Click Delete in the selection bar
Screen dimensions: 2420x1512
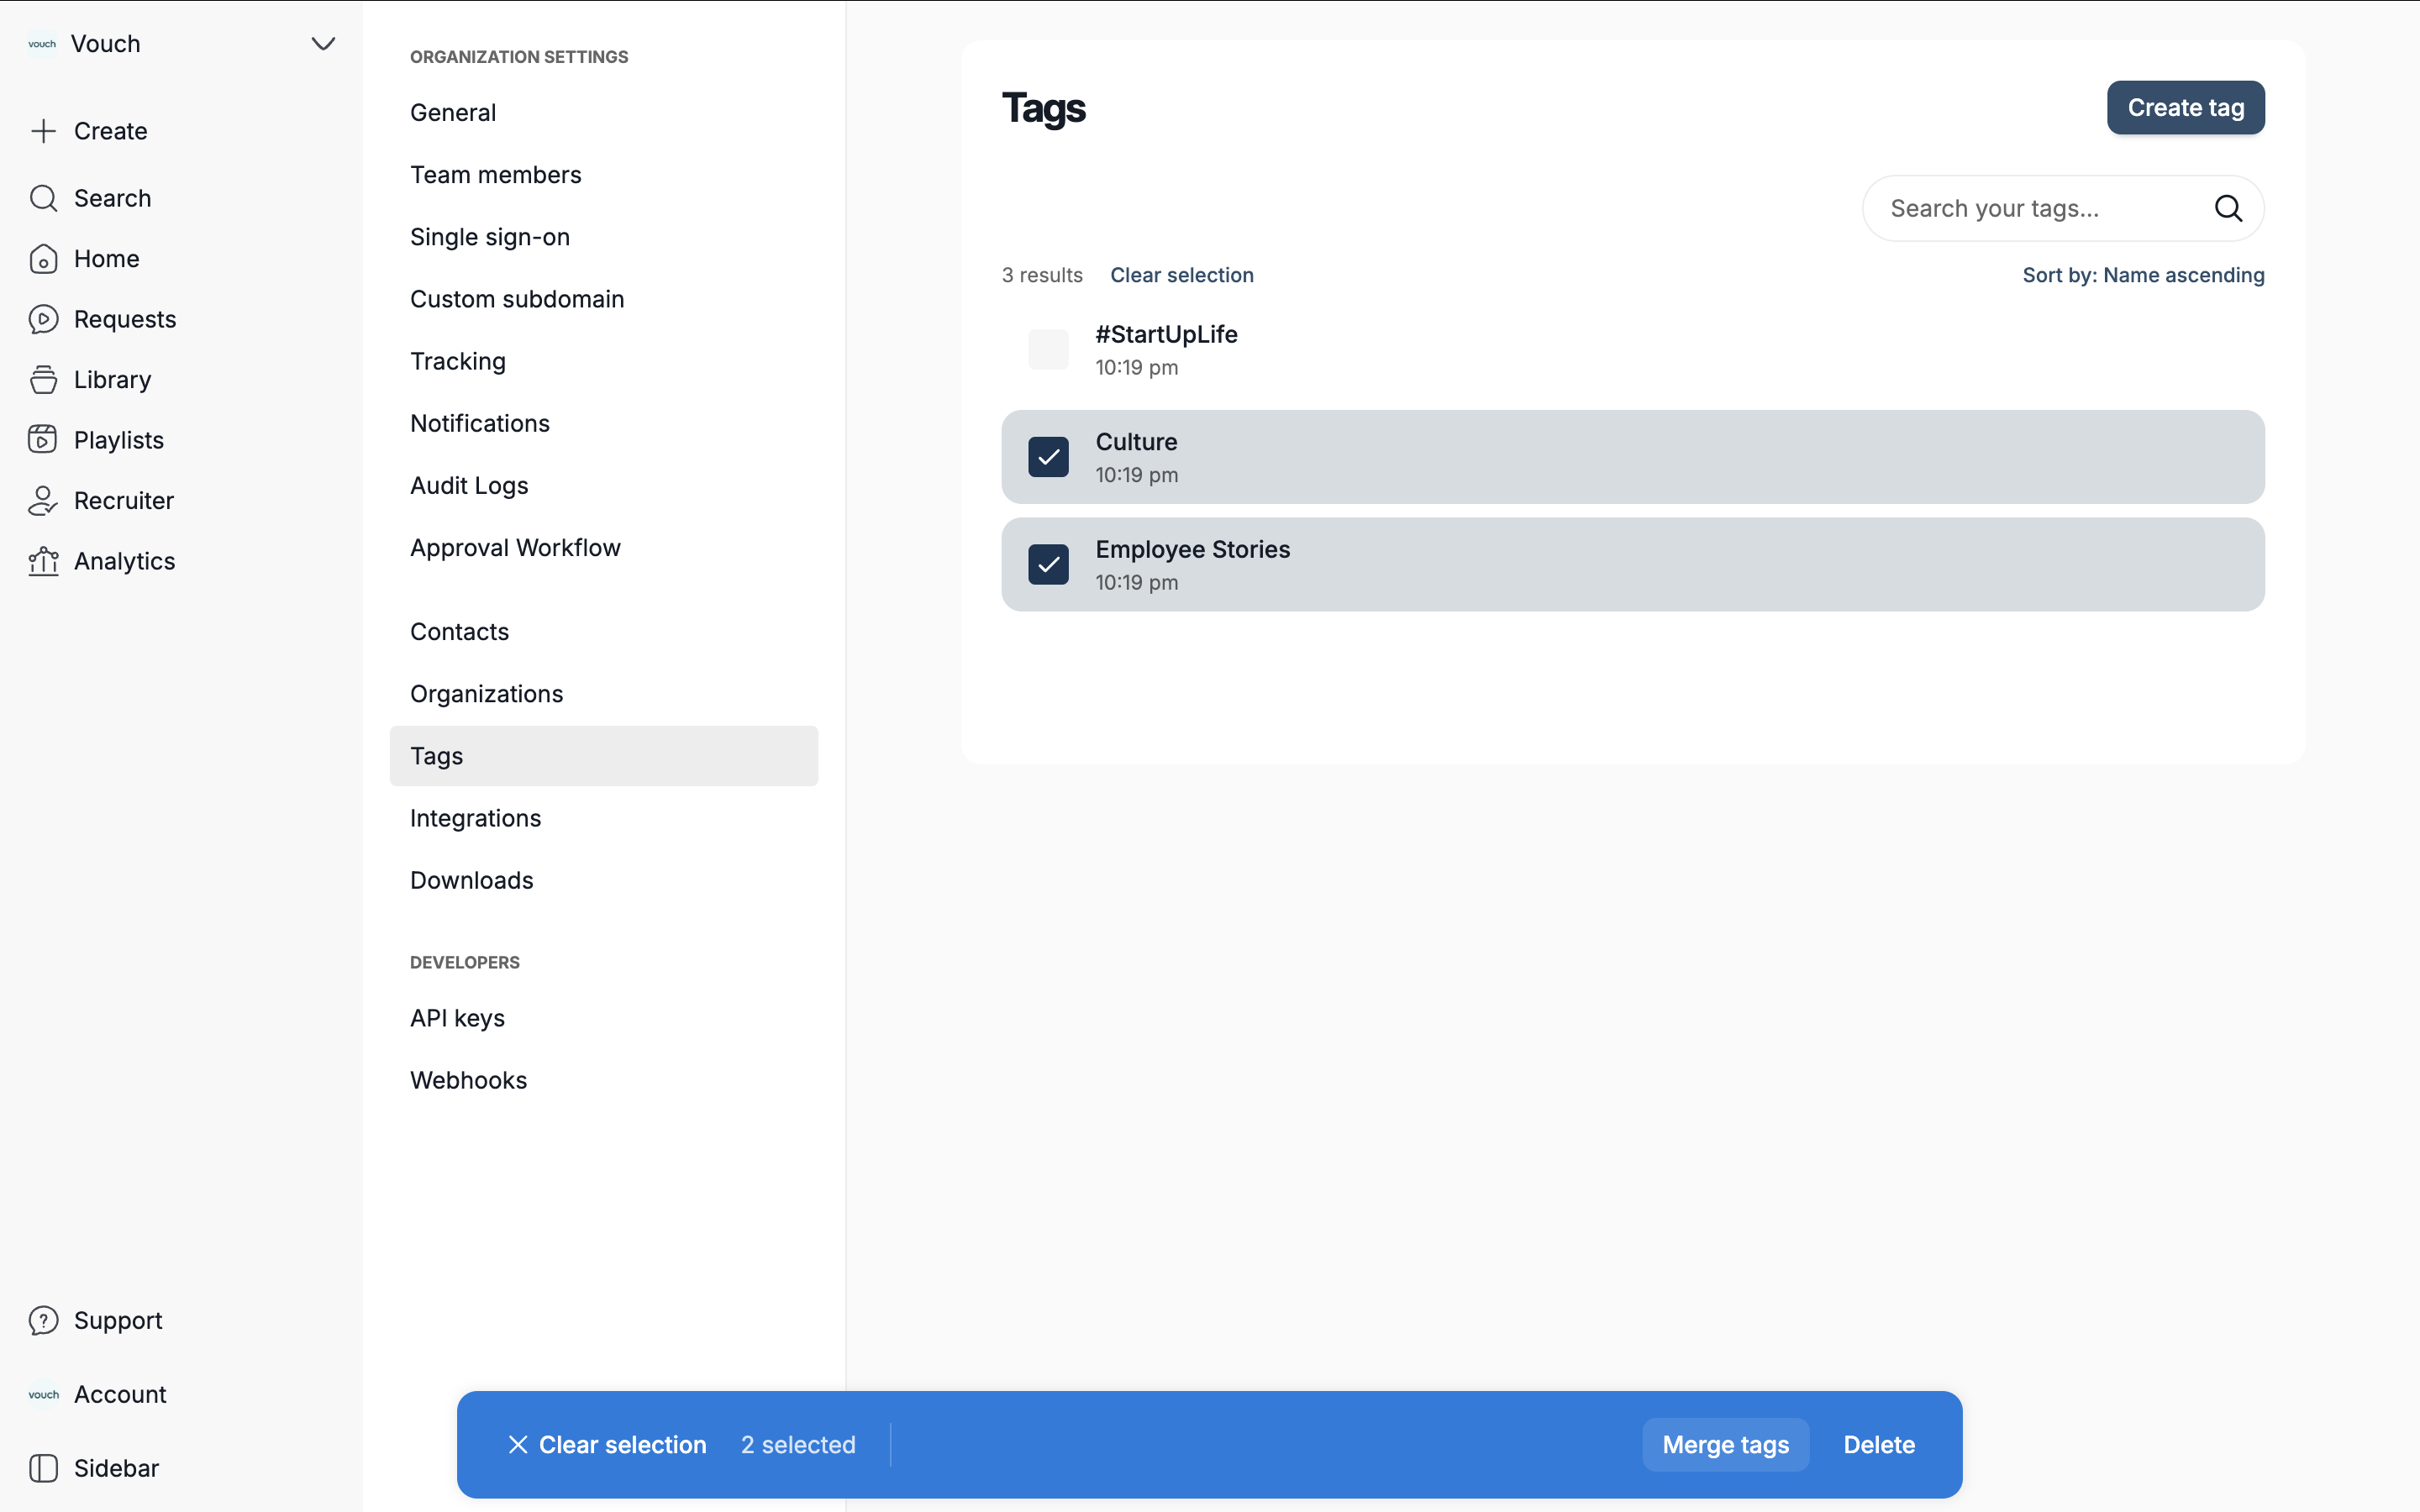click(x=1878, y=1445)
